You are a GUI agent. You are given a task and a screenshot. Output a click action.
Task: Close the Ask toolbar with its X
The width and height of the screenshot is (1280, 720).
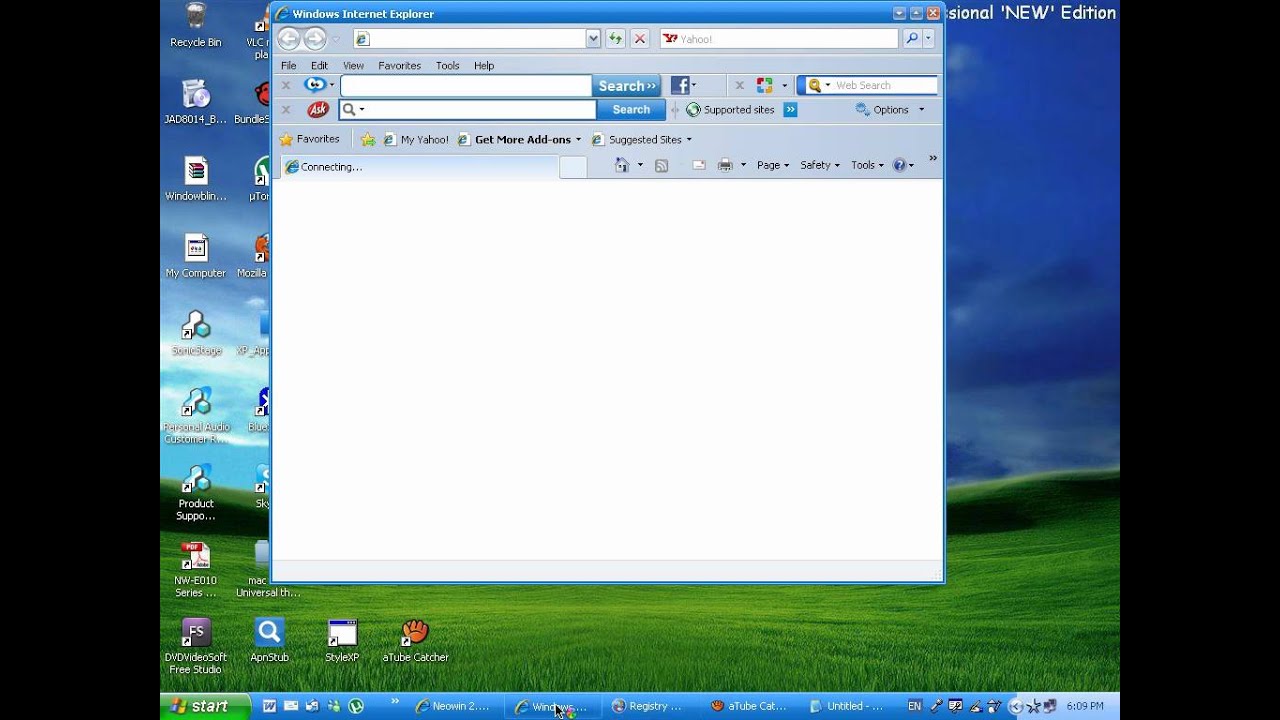click(286, 110)
